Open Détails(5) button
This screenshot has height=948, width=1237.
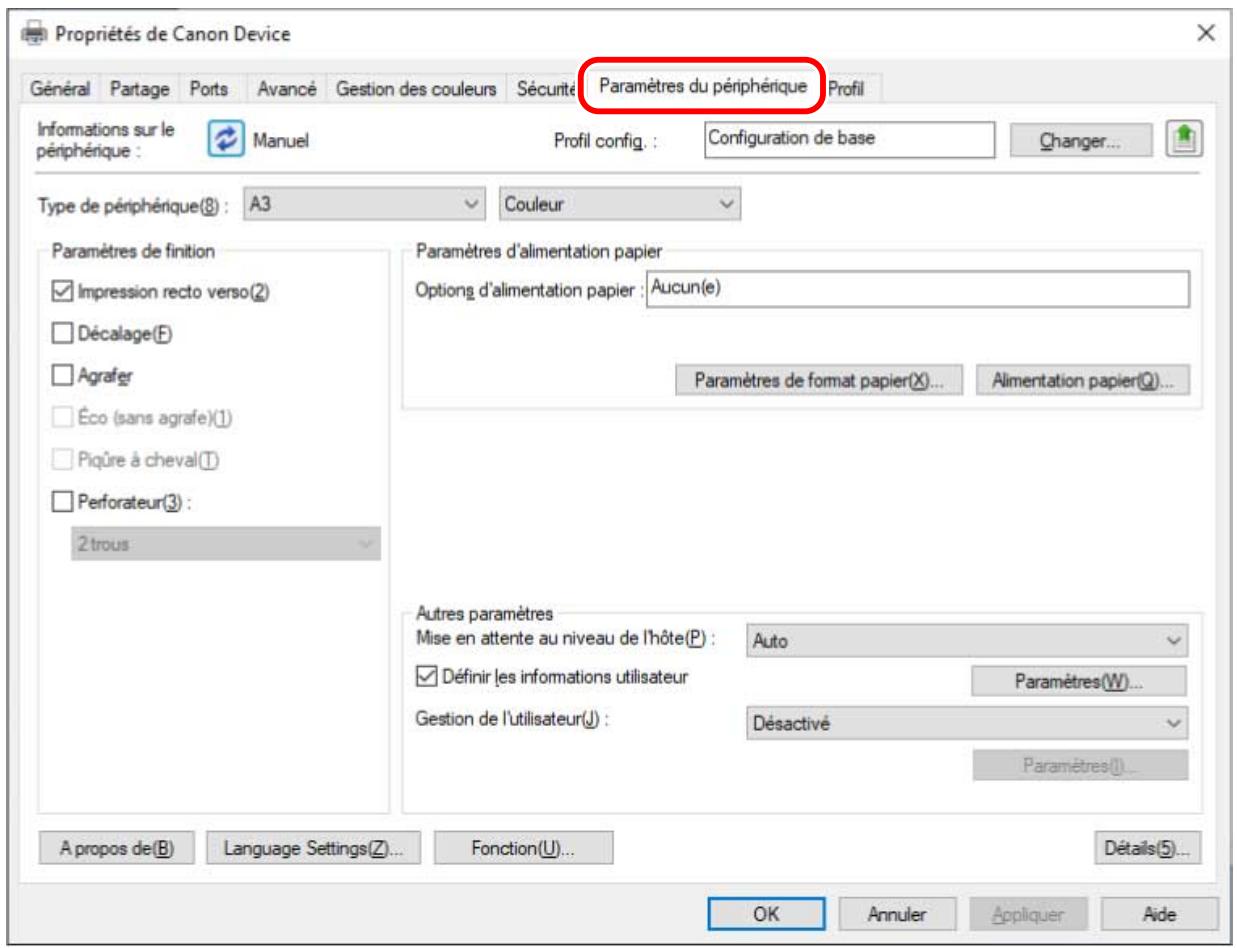click(x=1146, y=849)
